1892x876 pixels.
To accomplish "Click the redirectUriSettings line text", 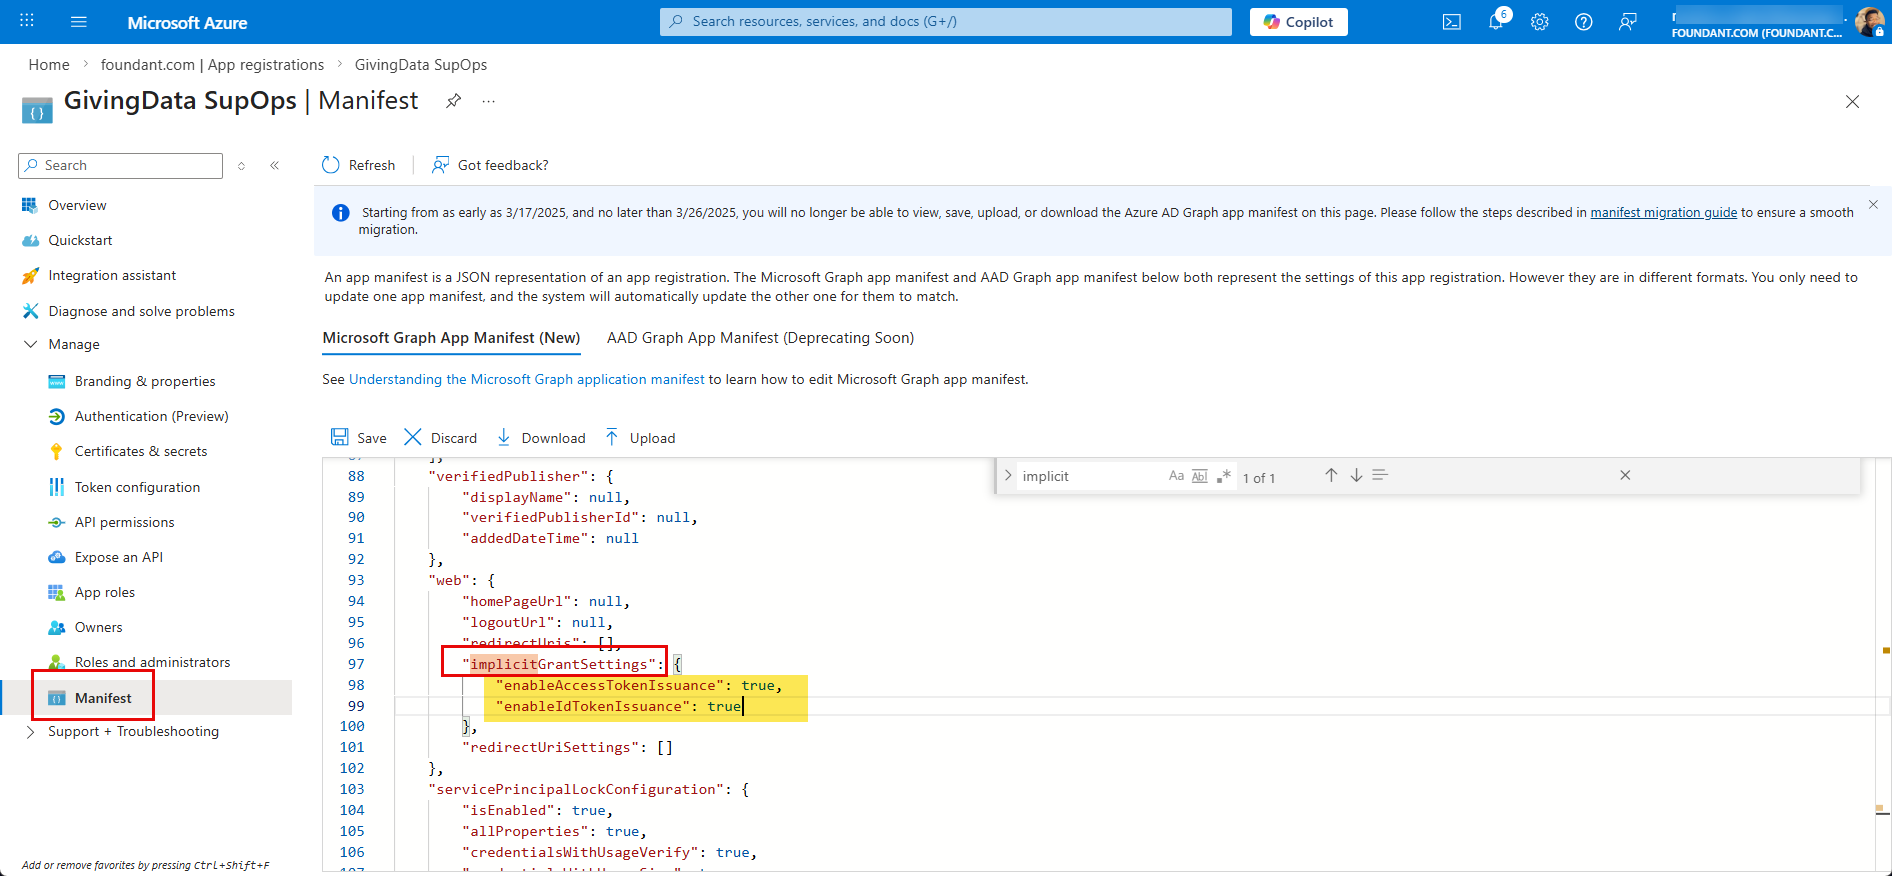I will click(567, 747).
